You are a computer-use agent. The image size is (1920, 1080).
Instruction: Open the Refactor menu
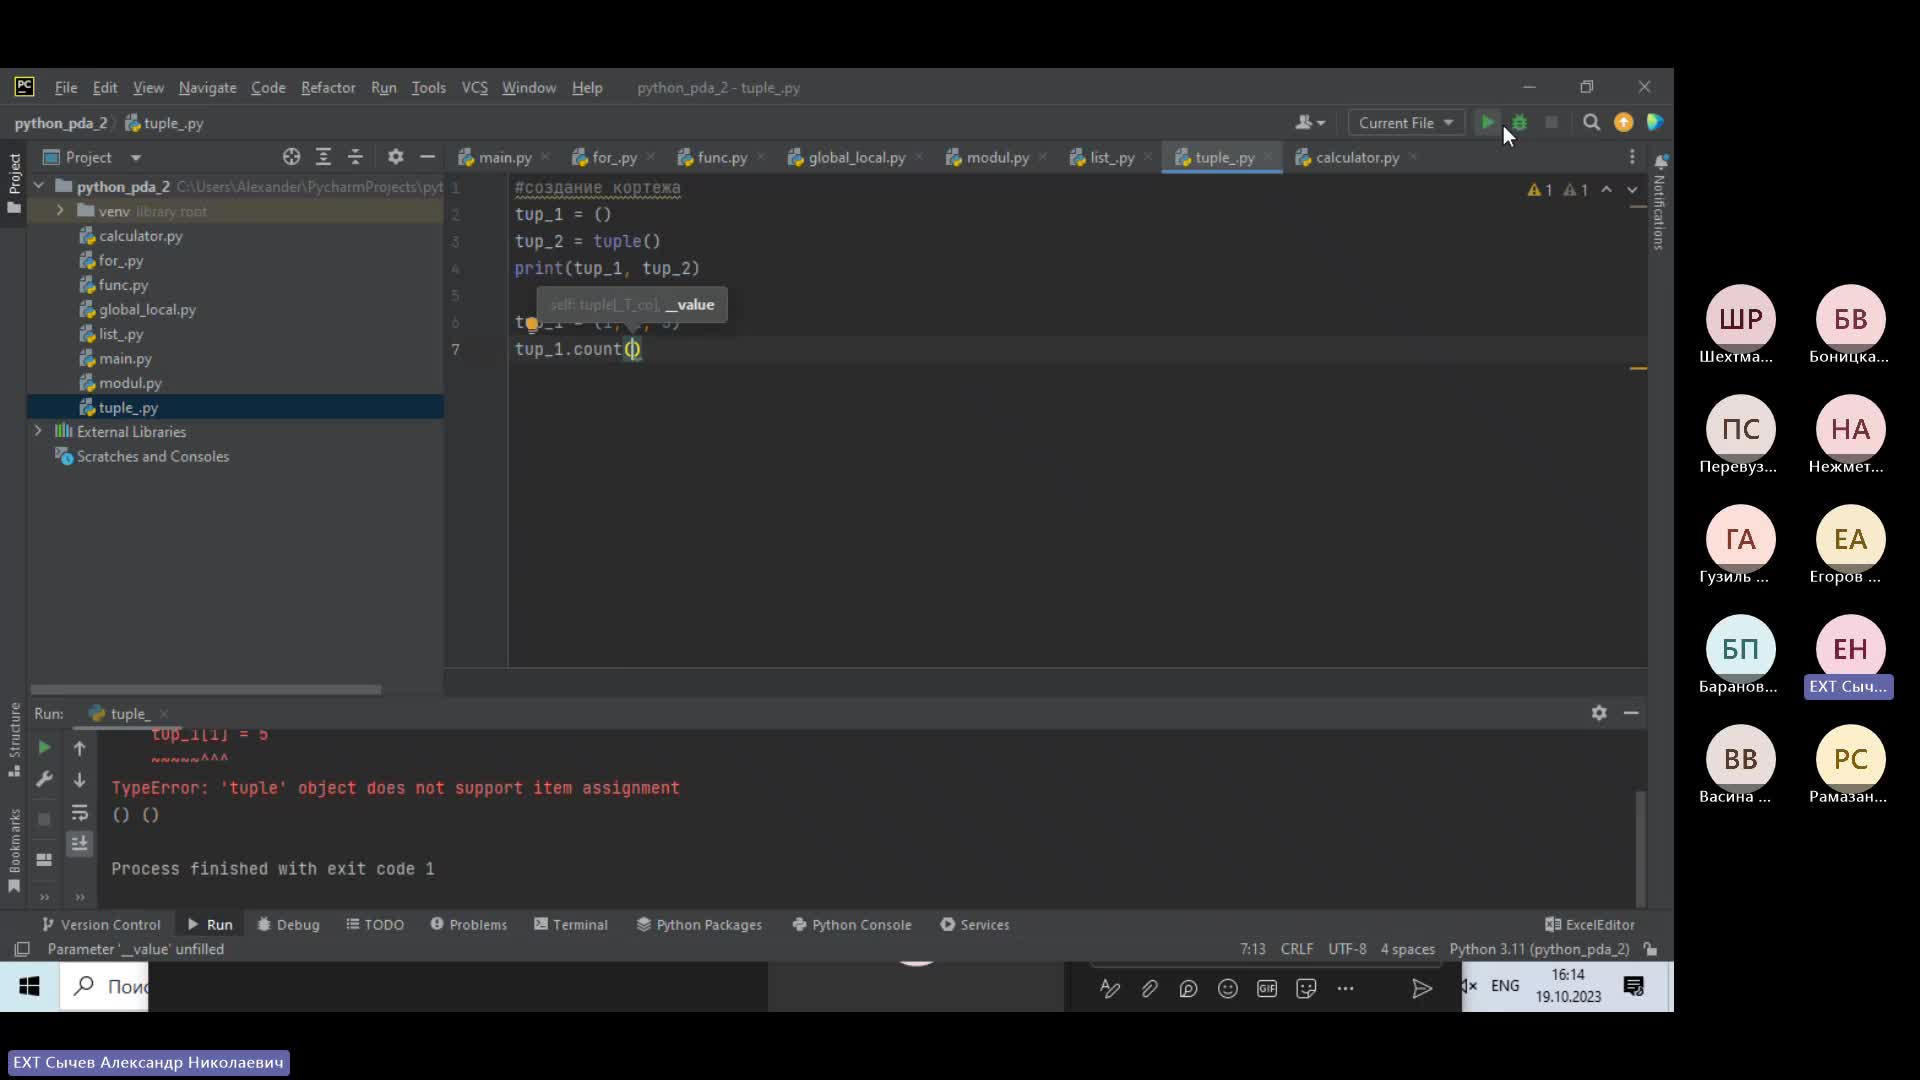point(328,87)
